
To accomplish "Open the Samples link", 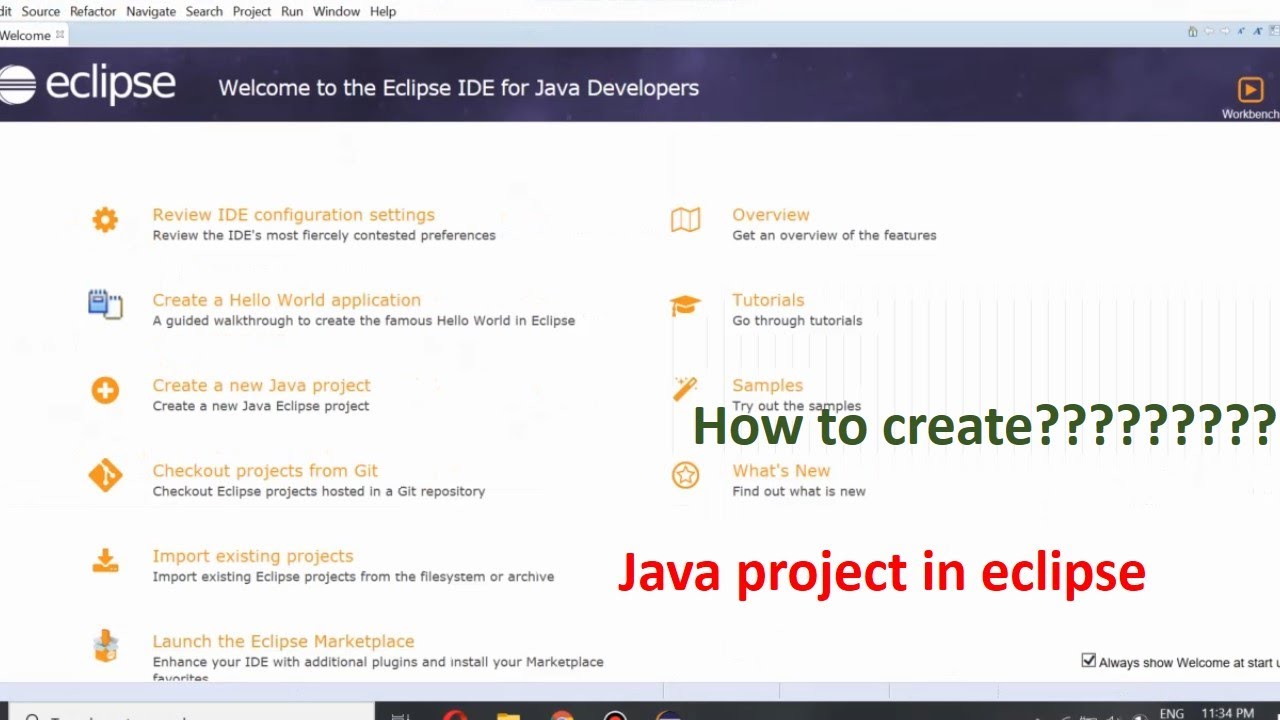I will (x=768, y=385).
